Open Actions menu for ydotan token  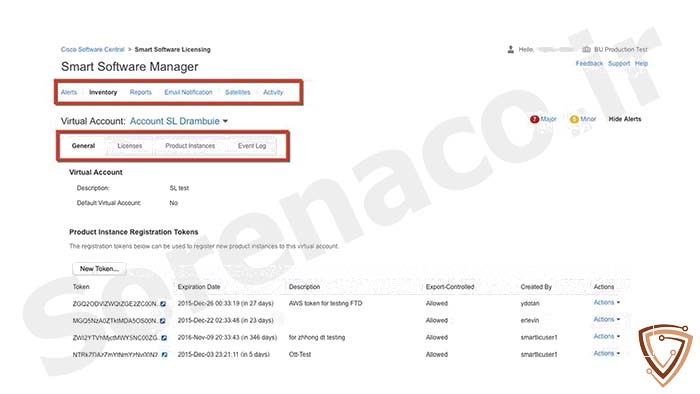606,303
